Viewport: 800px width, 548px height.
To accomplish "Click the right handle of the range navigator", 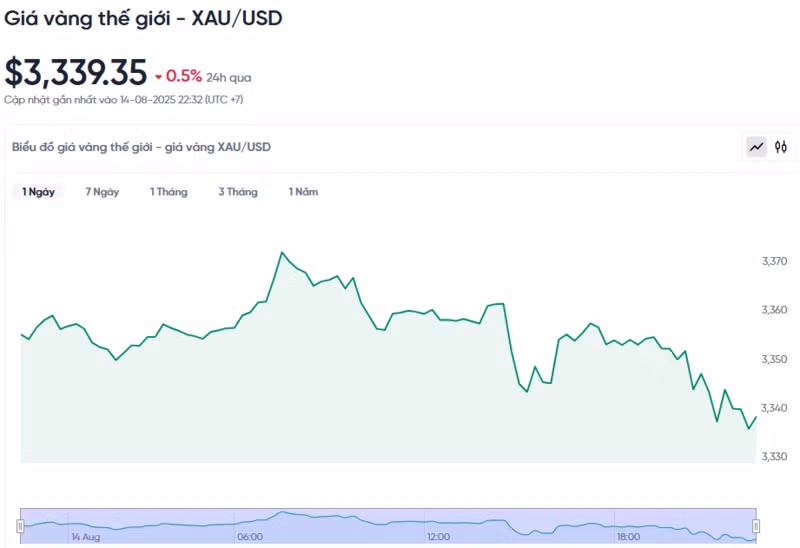I will [756, 525].
